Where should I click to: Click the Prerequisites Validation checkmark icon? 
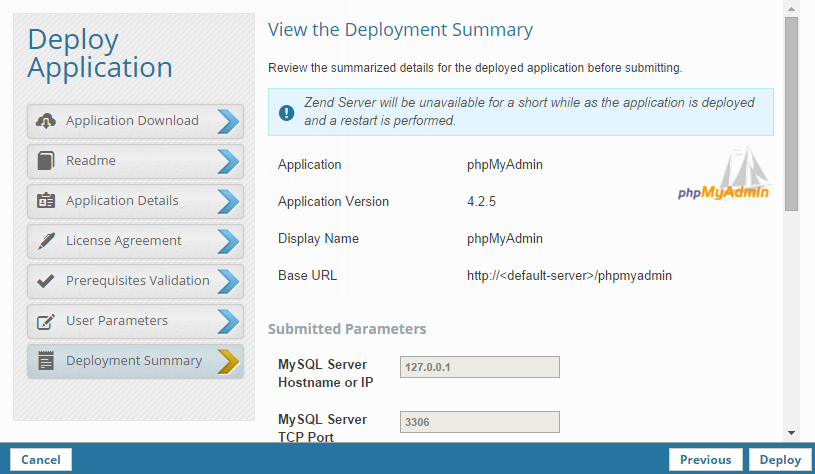click(45, 281)
